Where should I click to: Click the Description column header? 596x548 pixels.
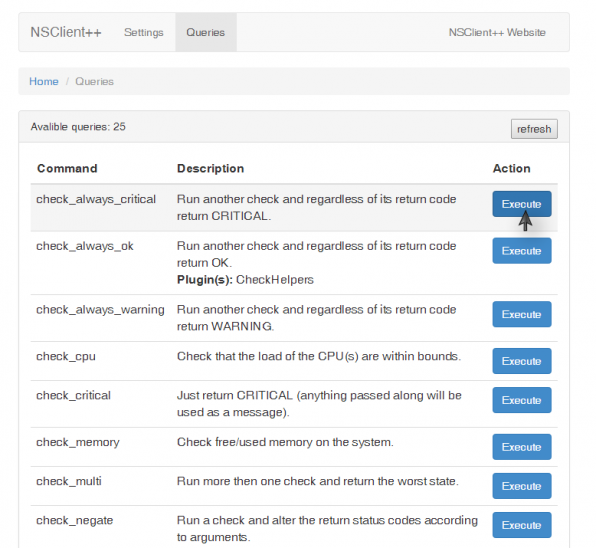(211, 168)
